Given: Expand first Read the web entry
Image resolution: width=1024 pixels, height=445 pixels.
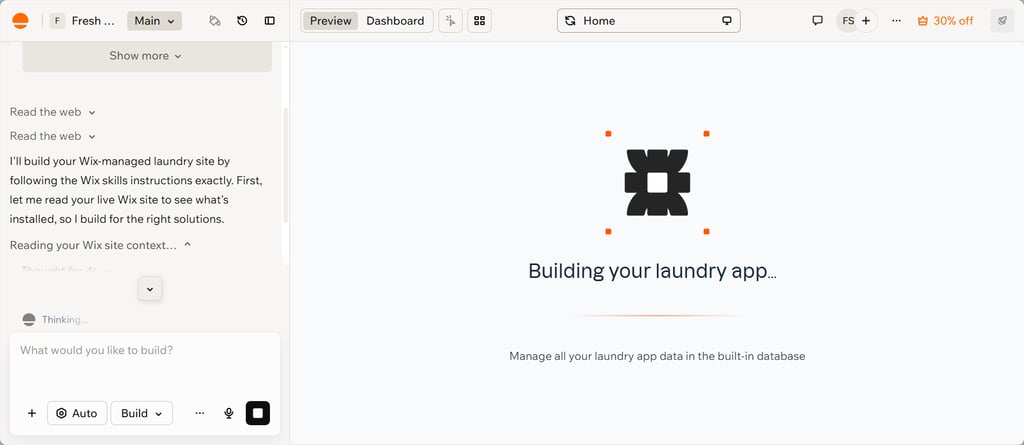Looking at the screenshot, I should click(x=53, y=112).
